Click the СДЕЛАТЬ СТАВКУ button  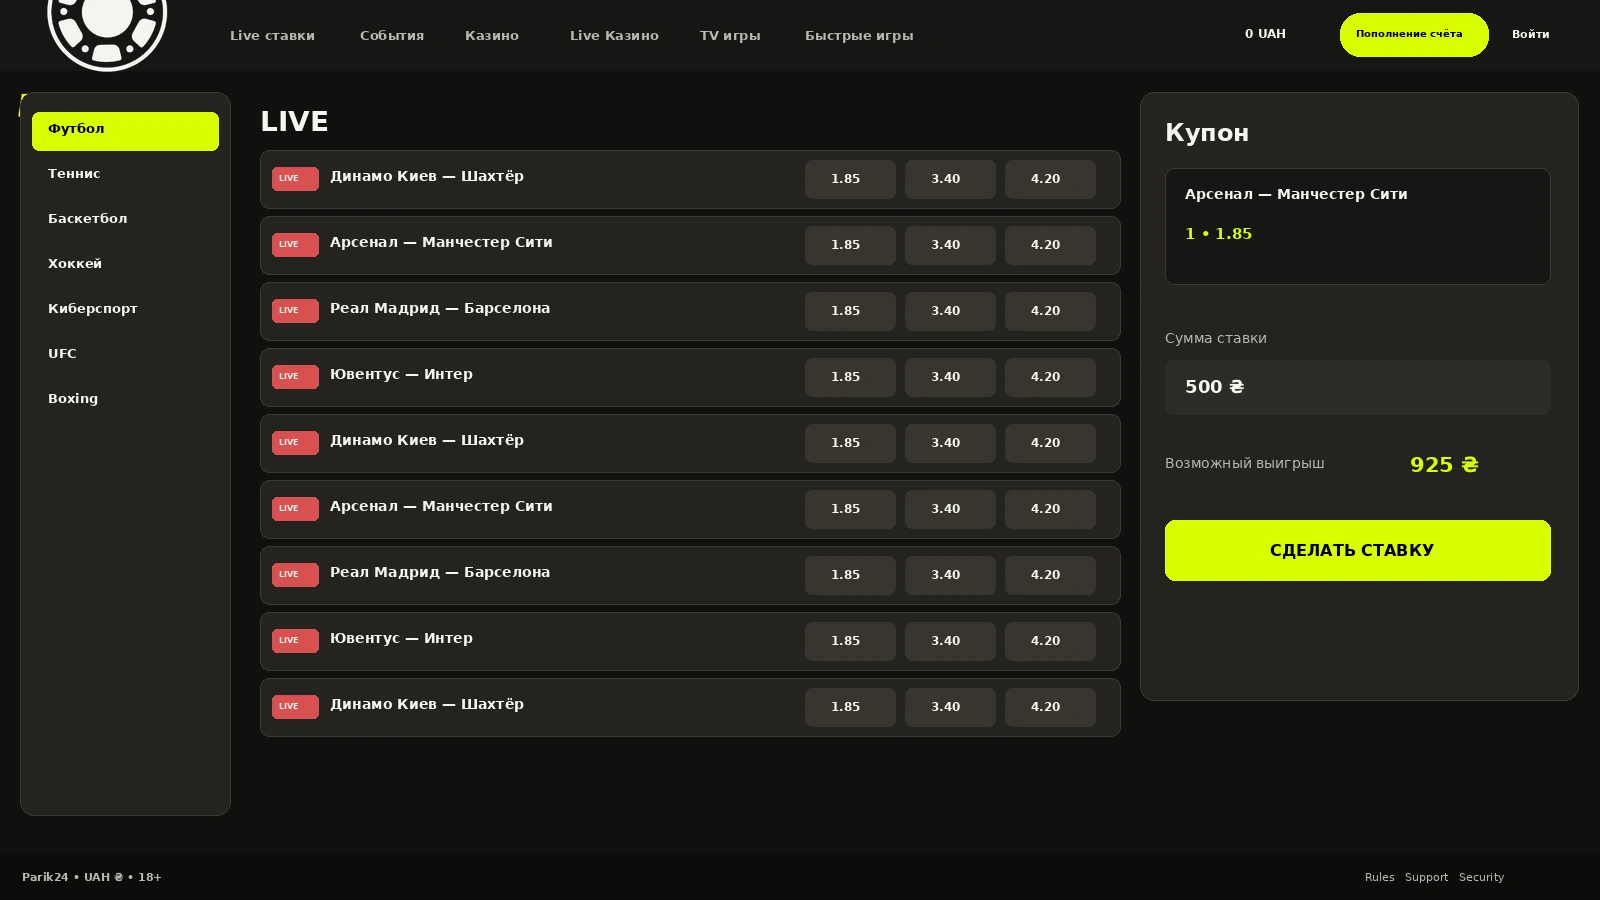[1358, 550]
